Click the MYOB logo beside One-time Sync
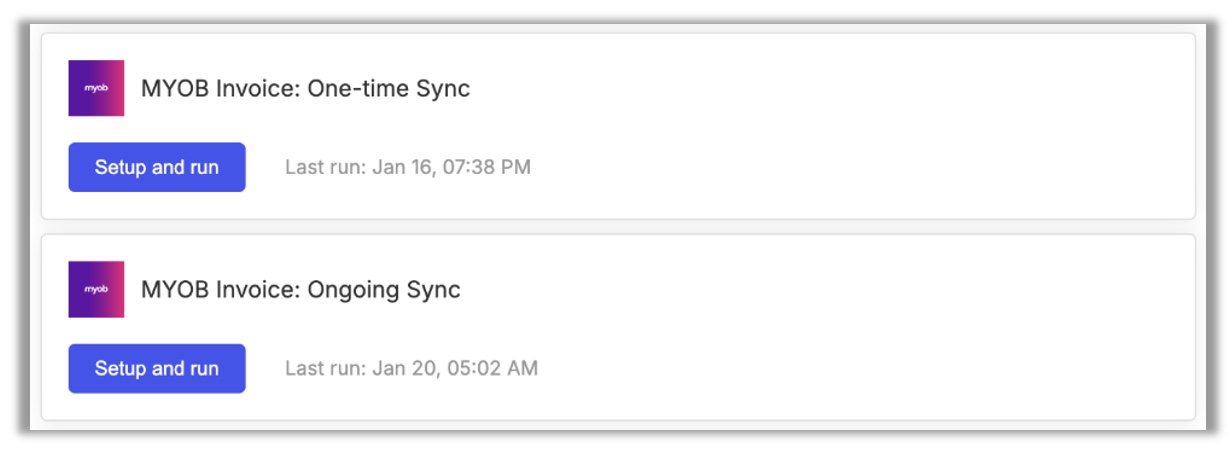The image size is (1232, 458). 96,88
